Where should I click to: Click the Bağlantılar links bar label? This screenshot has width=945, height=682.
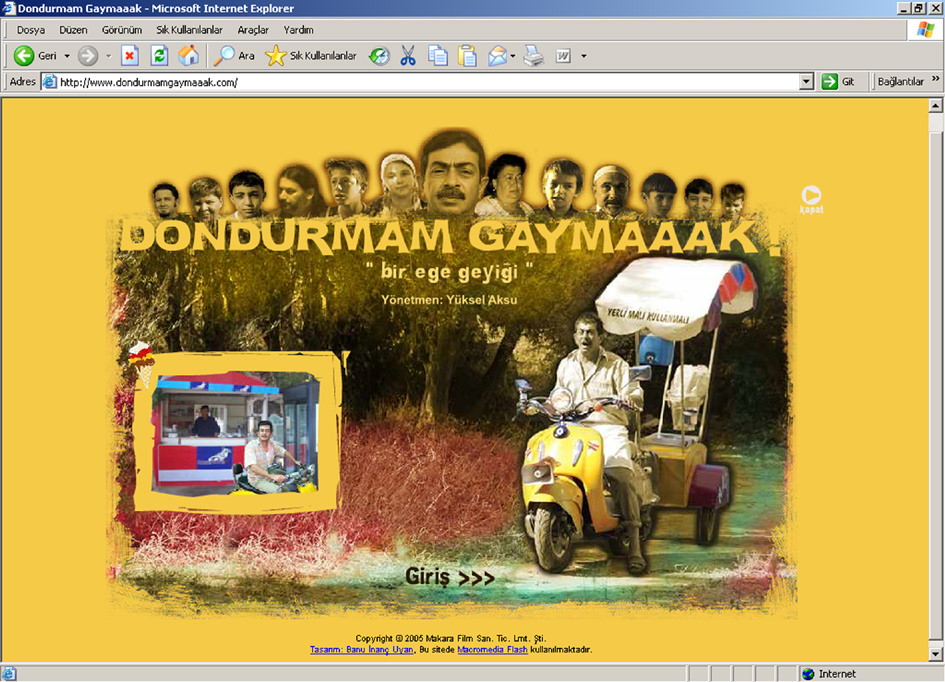pyautogui.click(x=900, y=82)
